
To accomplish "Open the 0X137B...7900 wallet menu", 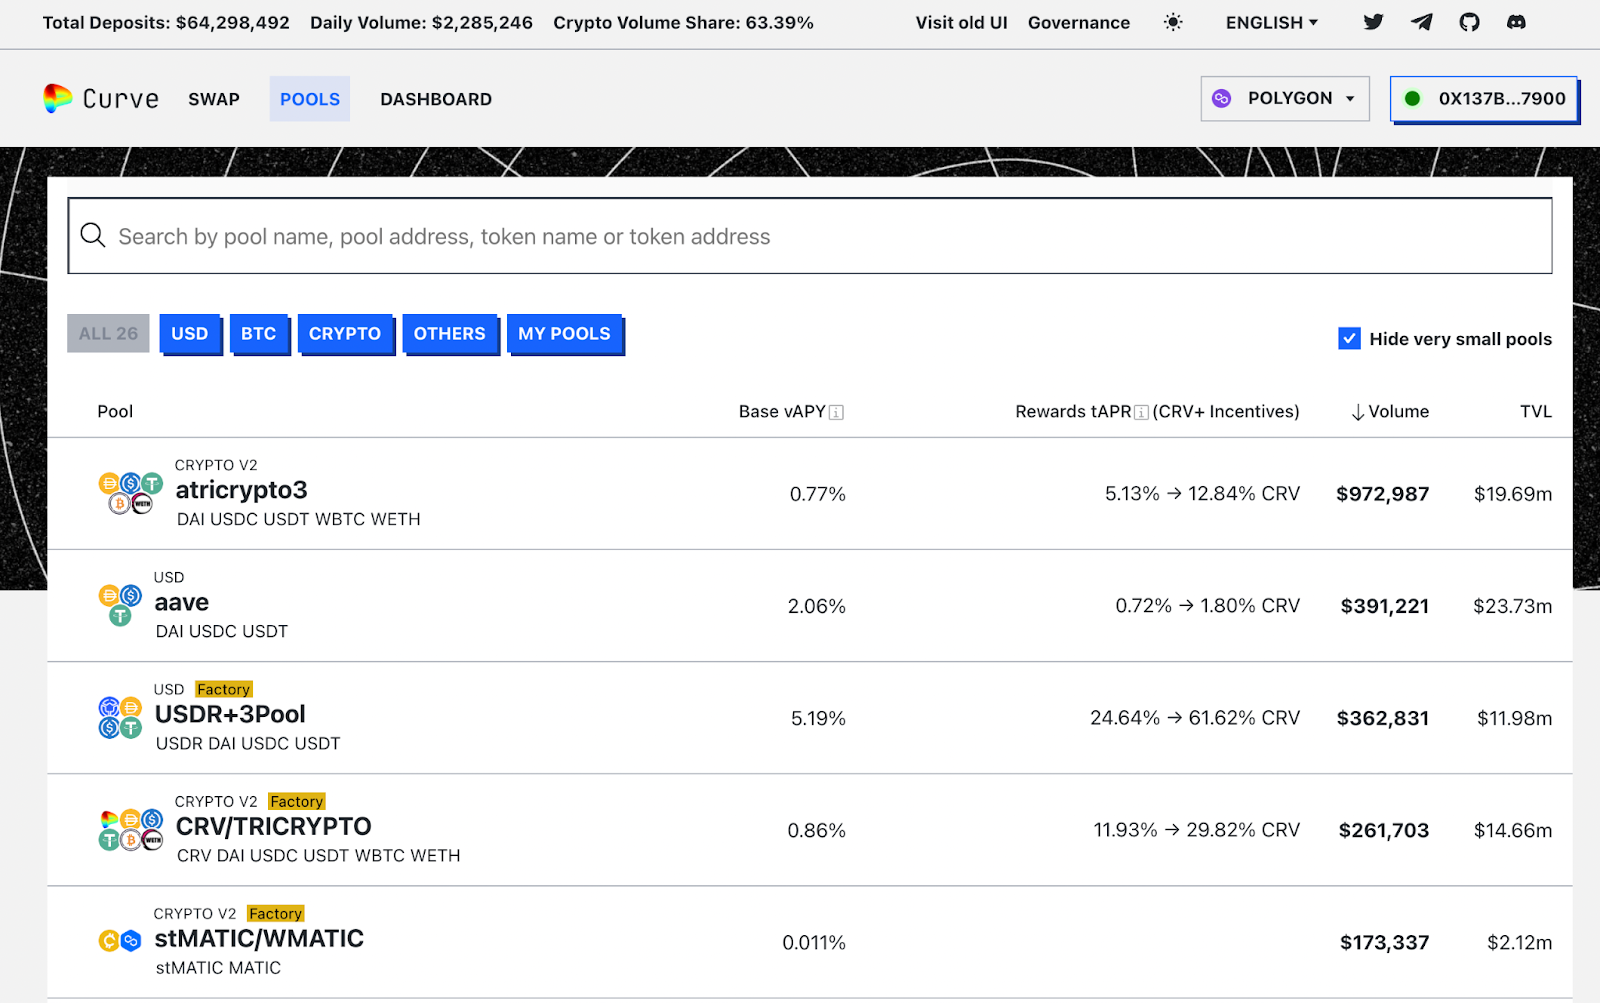I will tap(1484, 99).
